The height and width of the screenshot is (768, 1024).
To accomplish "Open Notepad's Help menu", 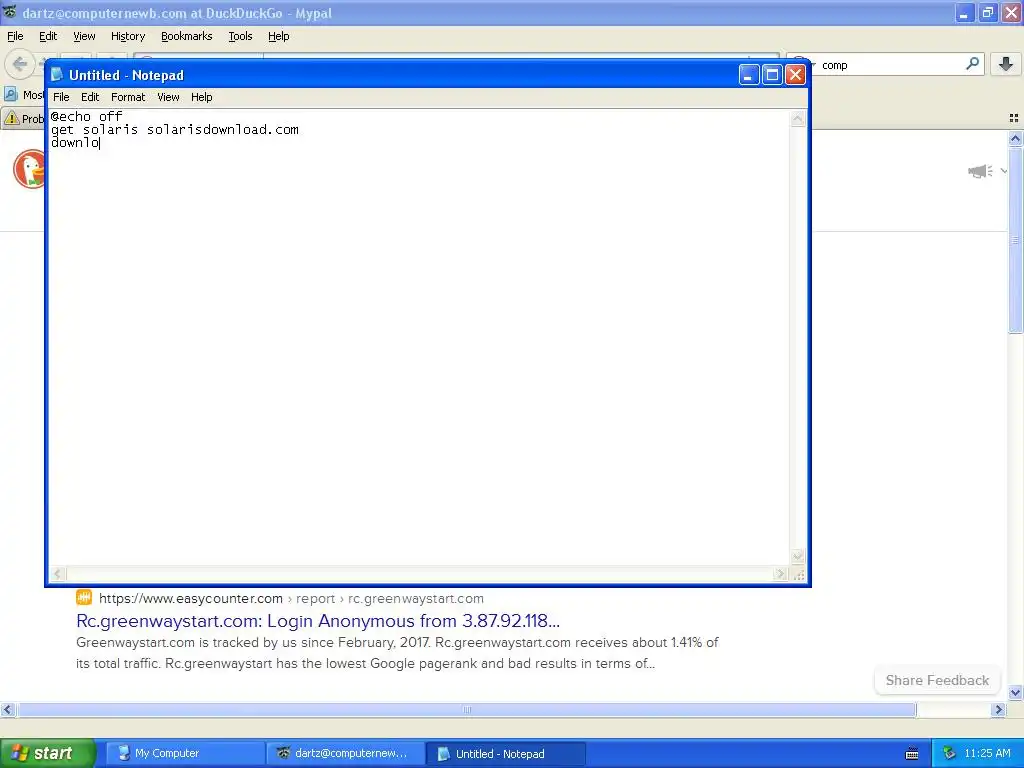I will 201,97.
